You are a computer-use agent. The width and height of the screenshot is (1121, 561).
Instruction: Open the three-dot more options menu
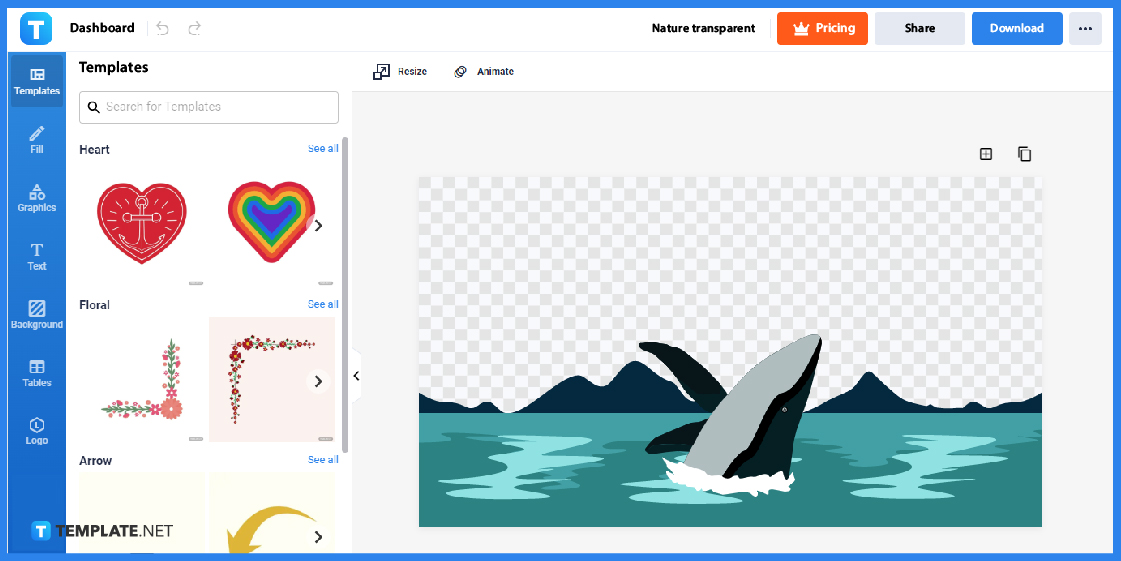[1085, 29]
